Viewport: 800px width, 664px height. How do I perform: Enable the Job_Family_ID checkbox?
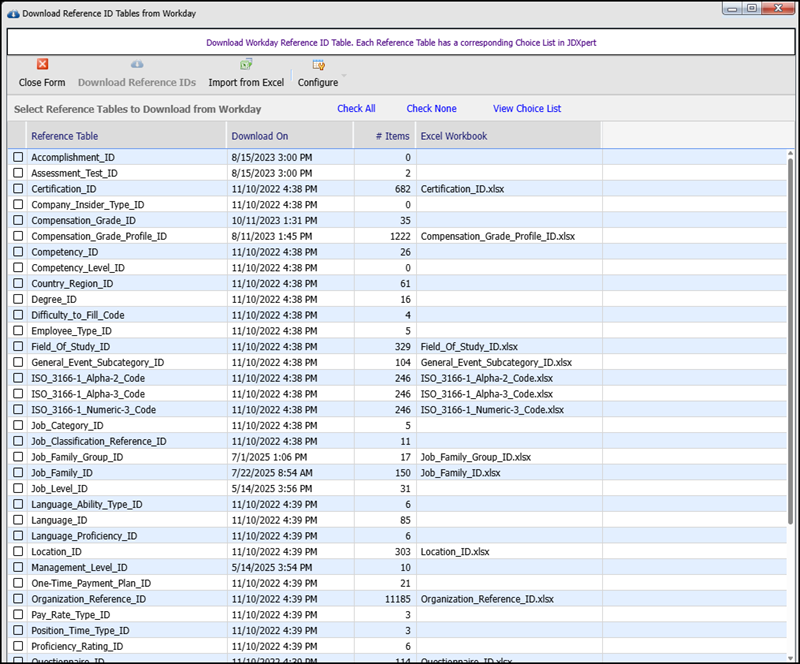[18, 473]
